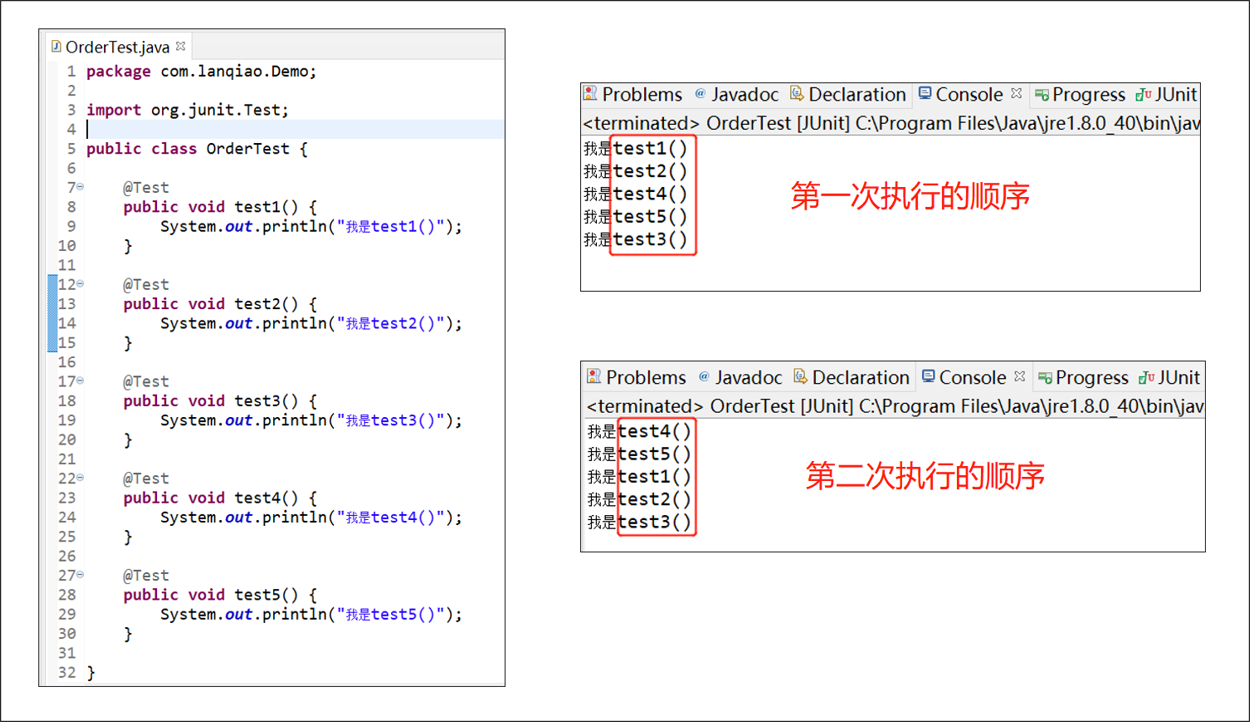The image size is (1250, 722).
Task: Open JUnit tab in upper console panel
Action: point(1166,94)
